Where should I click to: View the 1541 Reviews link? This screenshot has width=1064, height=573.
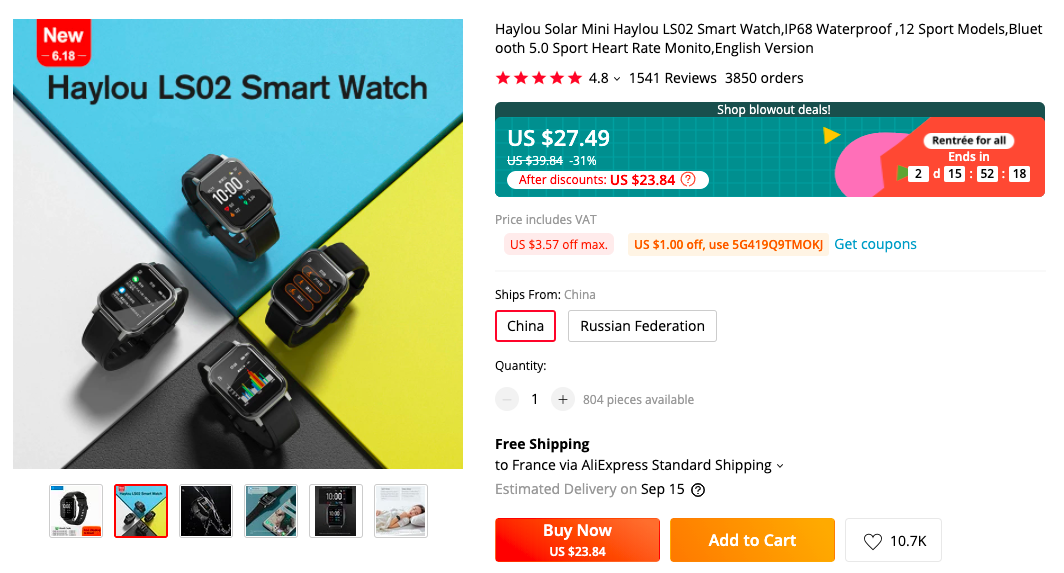672,78
